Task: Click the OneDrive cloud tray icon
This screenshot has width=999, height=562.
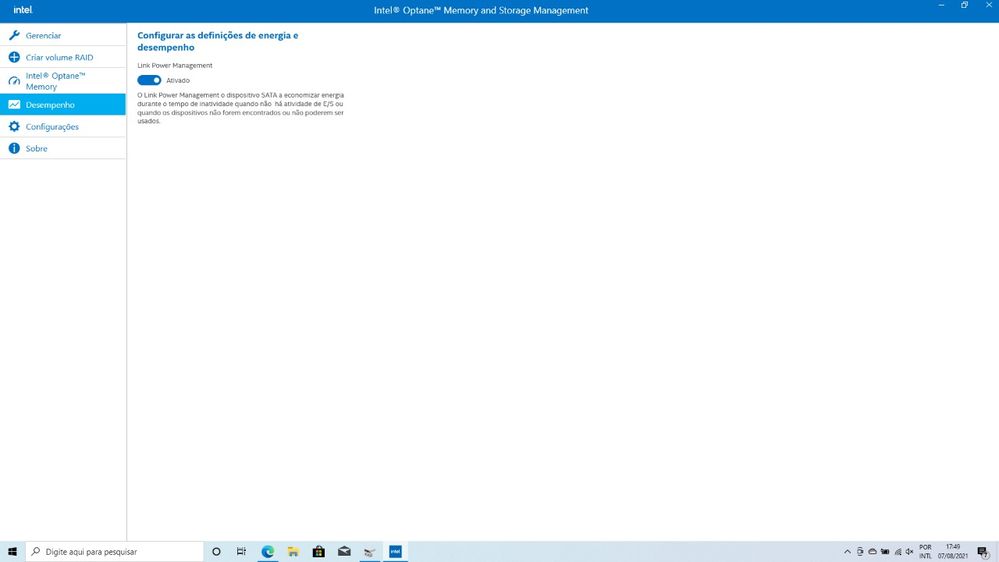Action: tap(872, 552)
